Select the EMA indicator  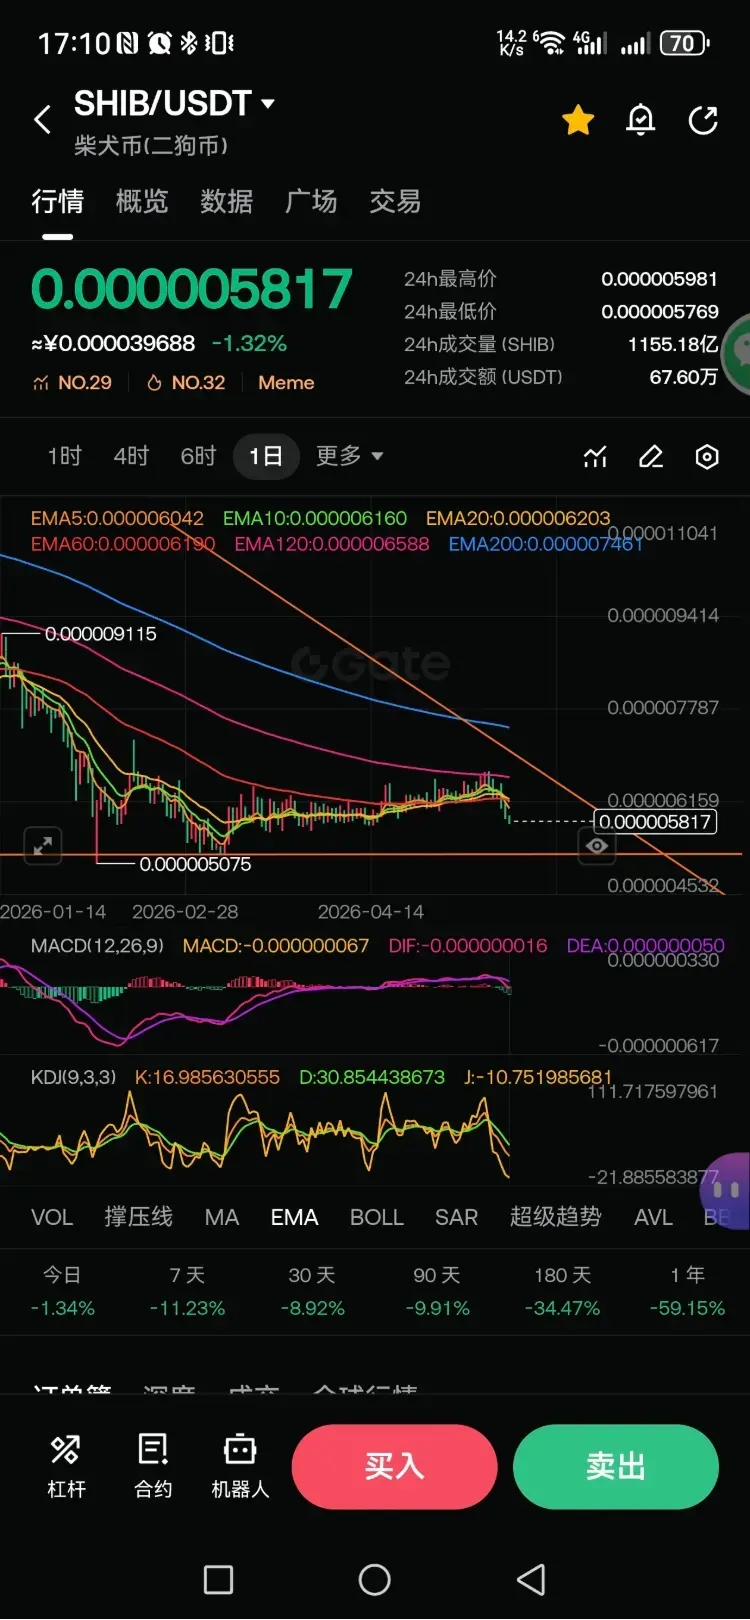point(294,1217)
